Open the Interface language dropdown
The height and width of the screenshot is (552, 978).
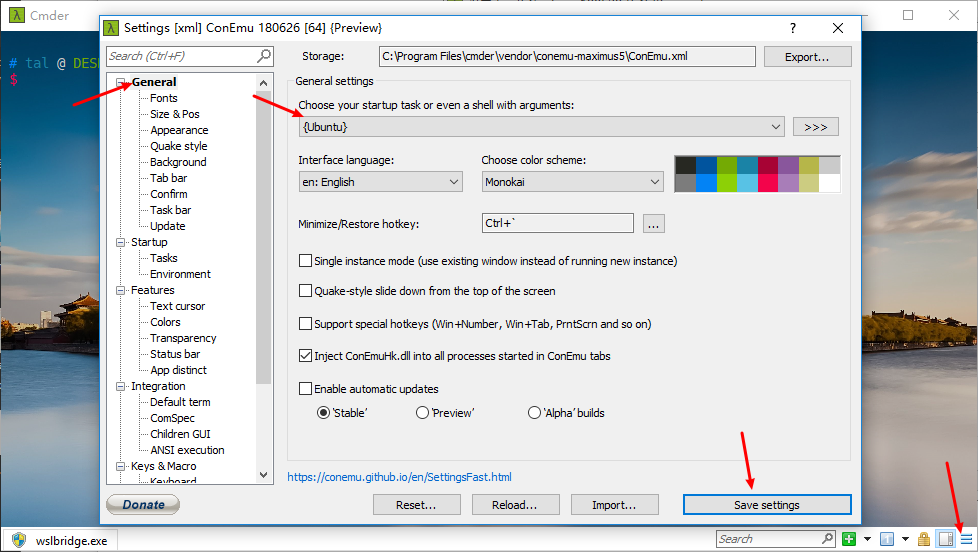[x=380, y=182]
